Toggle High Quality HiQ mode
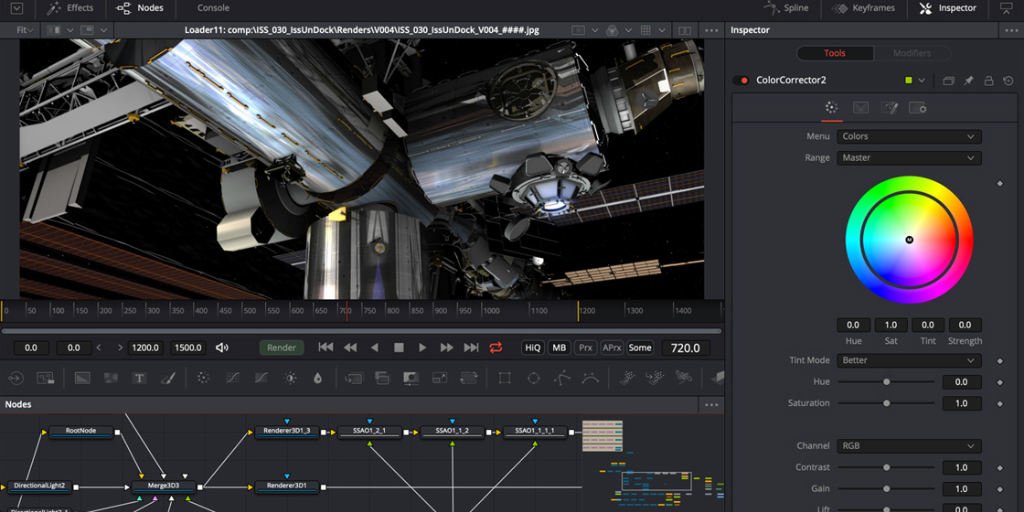The width and height of the screenshot is (1024, 512). (x=533, y=347)
